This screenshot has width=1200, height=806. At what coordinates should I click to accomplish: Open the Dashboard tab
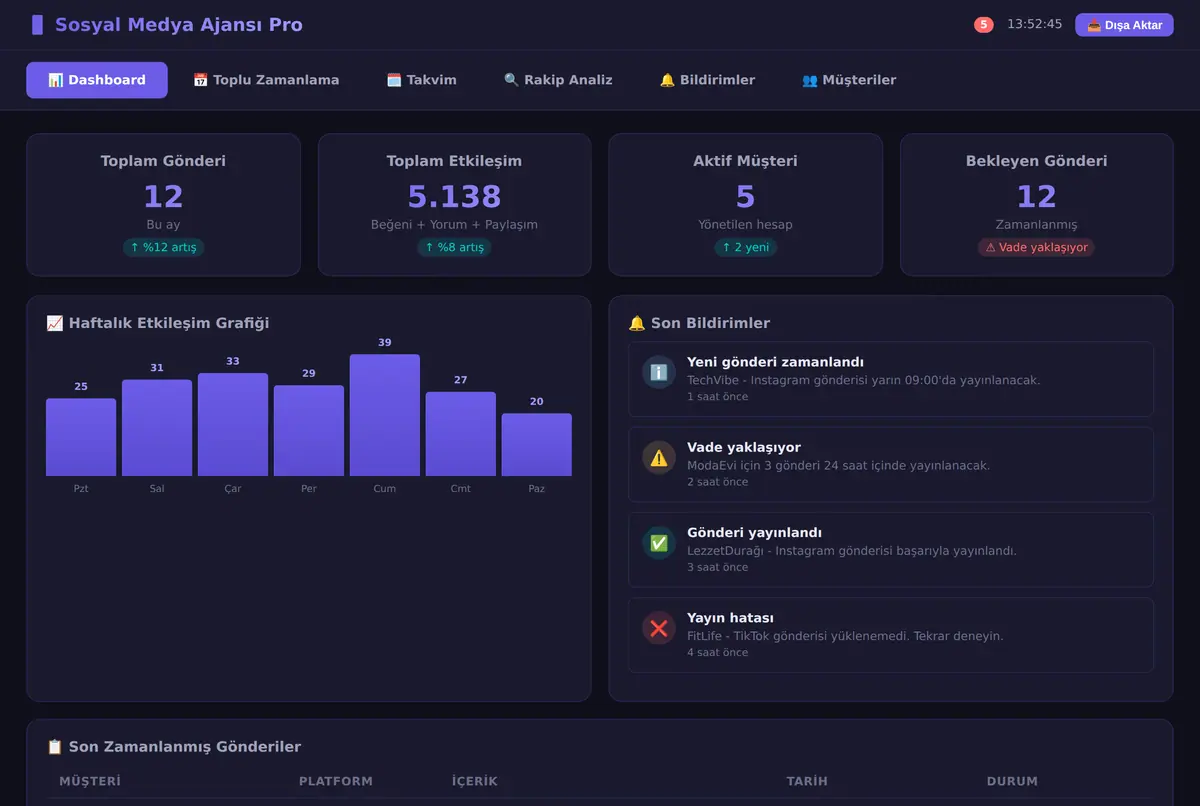point(97,80)
